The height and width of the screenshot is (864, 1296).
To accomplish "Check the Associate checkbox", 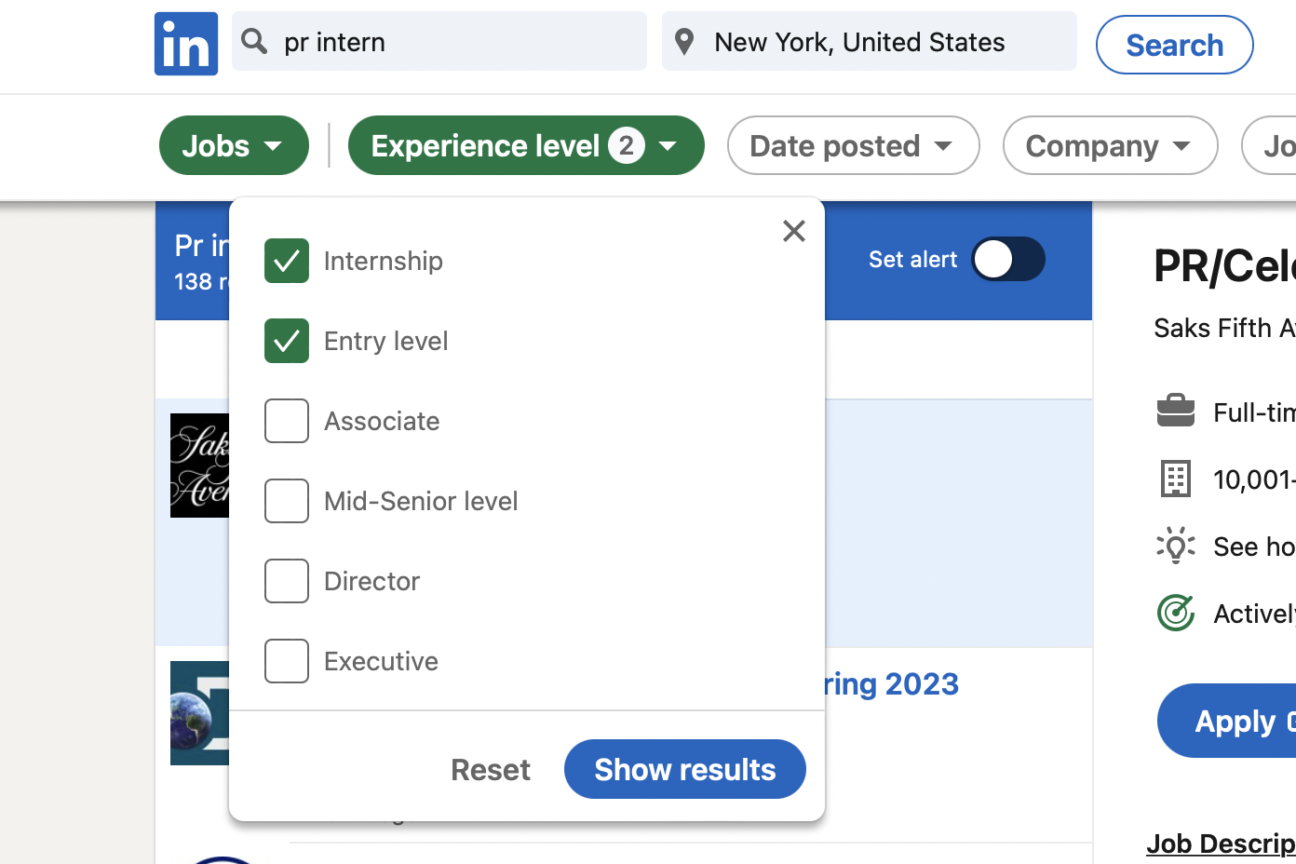I will (x=286, y=421).
